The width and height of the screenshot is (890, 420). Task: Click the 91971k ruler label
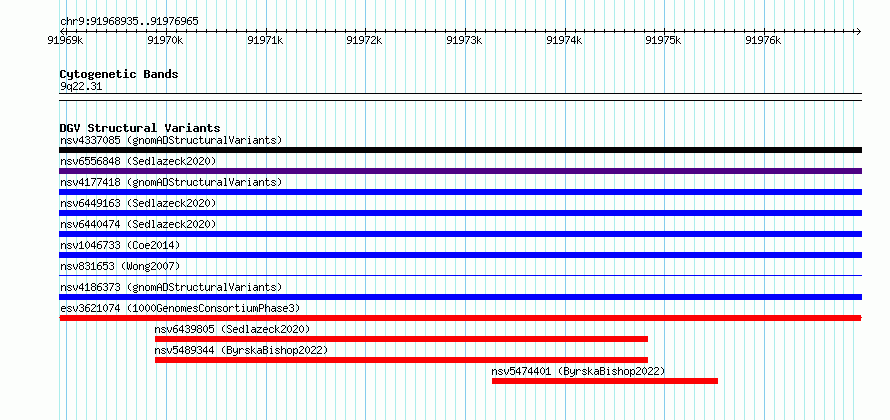[x=266, y=40]
